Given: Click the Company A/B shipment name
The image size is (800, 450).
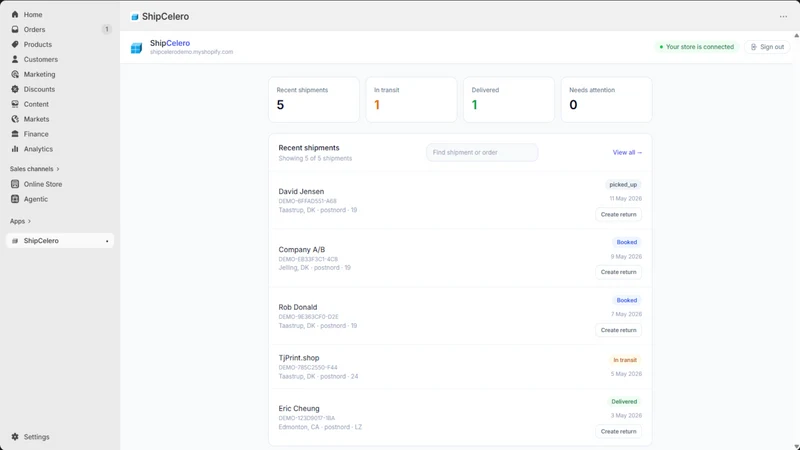Looking at the screenshot, I should point(302,249).
